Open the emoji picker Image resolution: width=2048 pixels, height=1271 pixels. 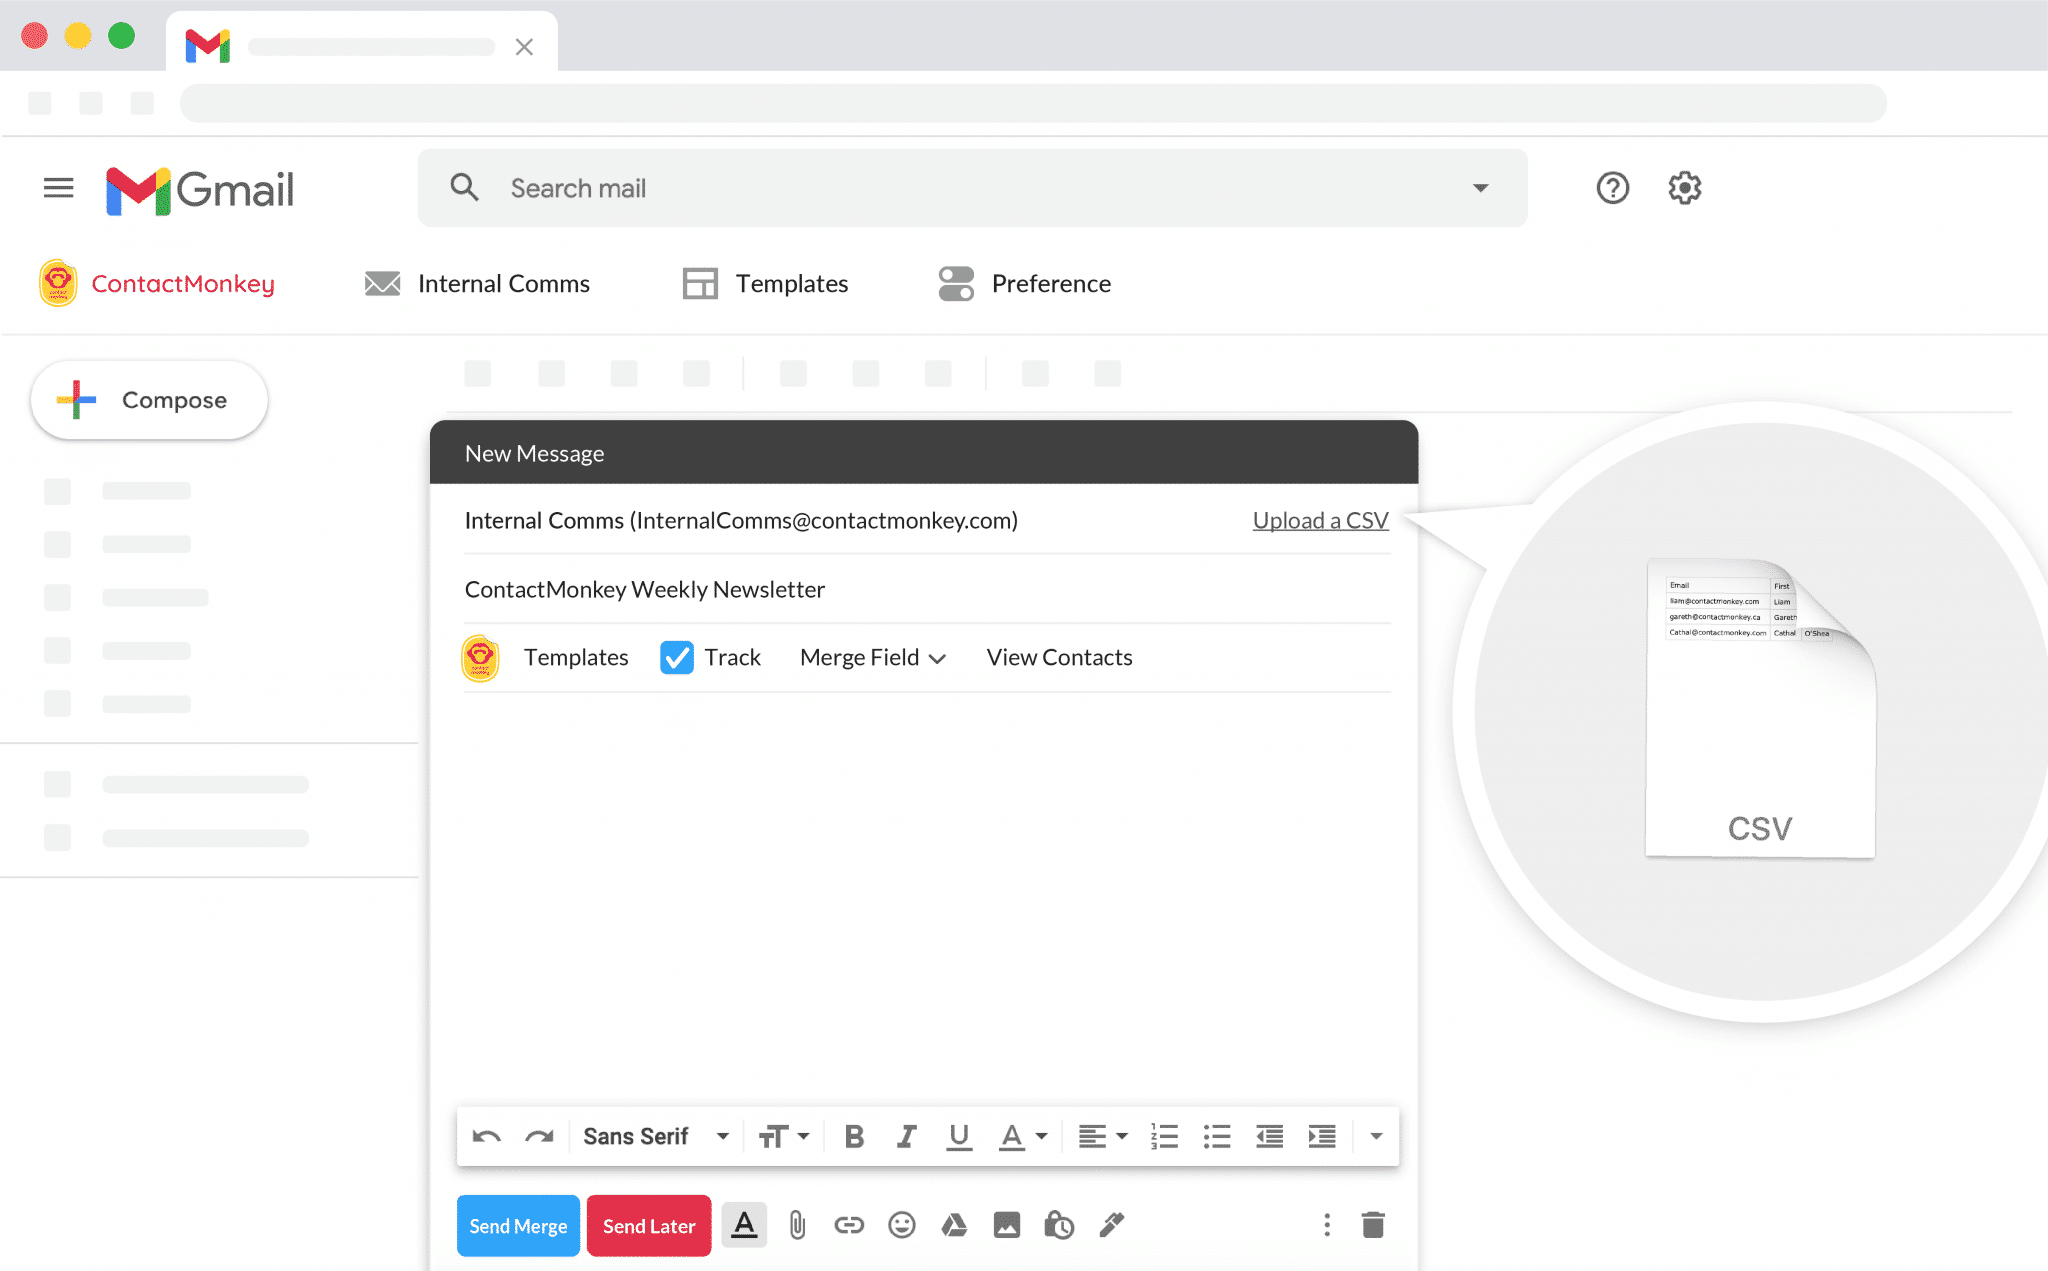pos(901,1224)
